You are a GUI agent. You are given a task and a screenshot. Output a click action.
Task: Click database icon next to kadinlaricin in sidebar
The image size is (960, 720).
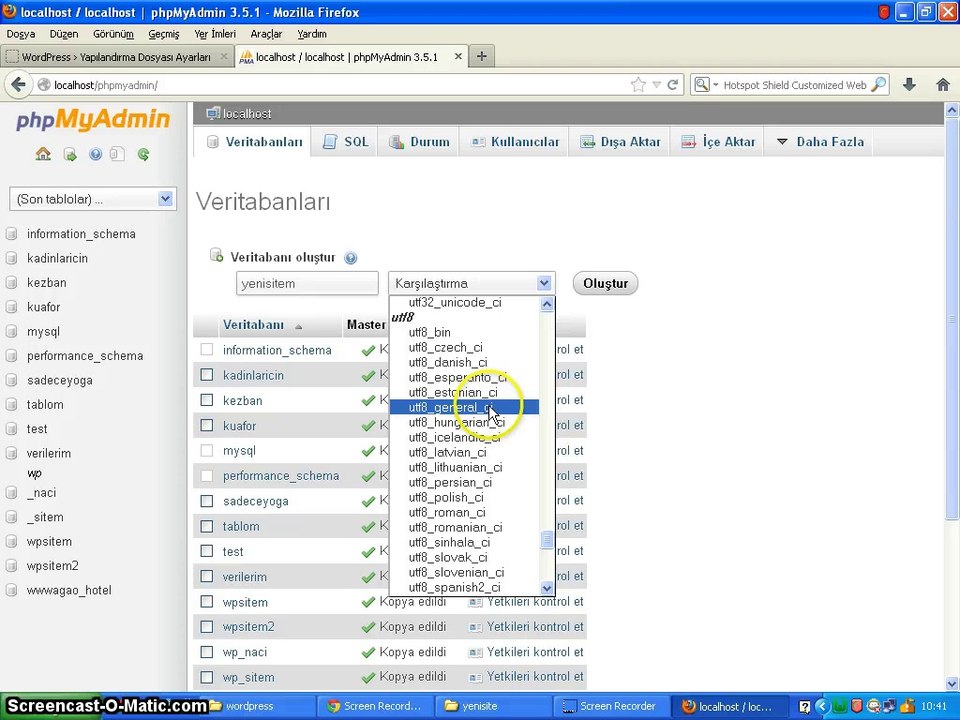pyautogui.click(x=12, y=258)
